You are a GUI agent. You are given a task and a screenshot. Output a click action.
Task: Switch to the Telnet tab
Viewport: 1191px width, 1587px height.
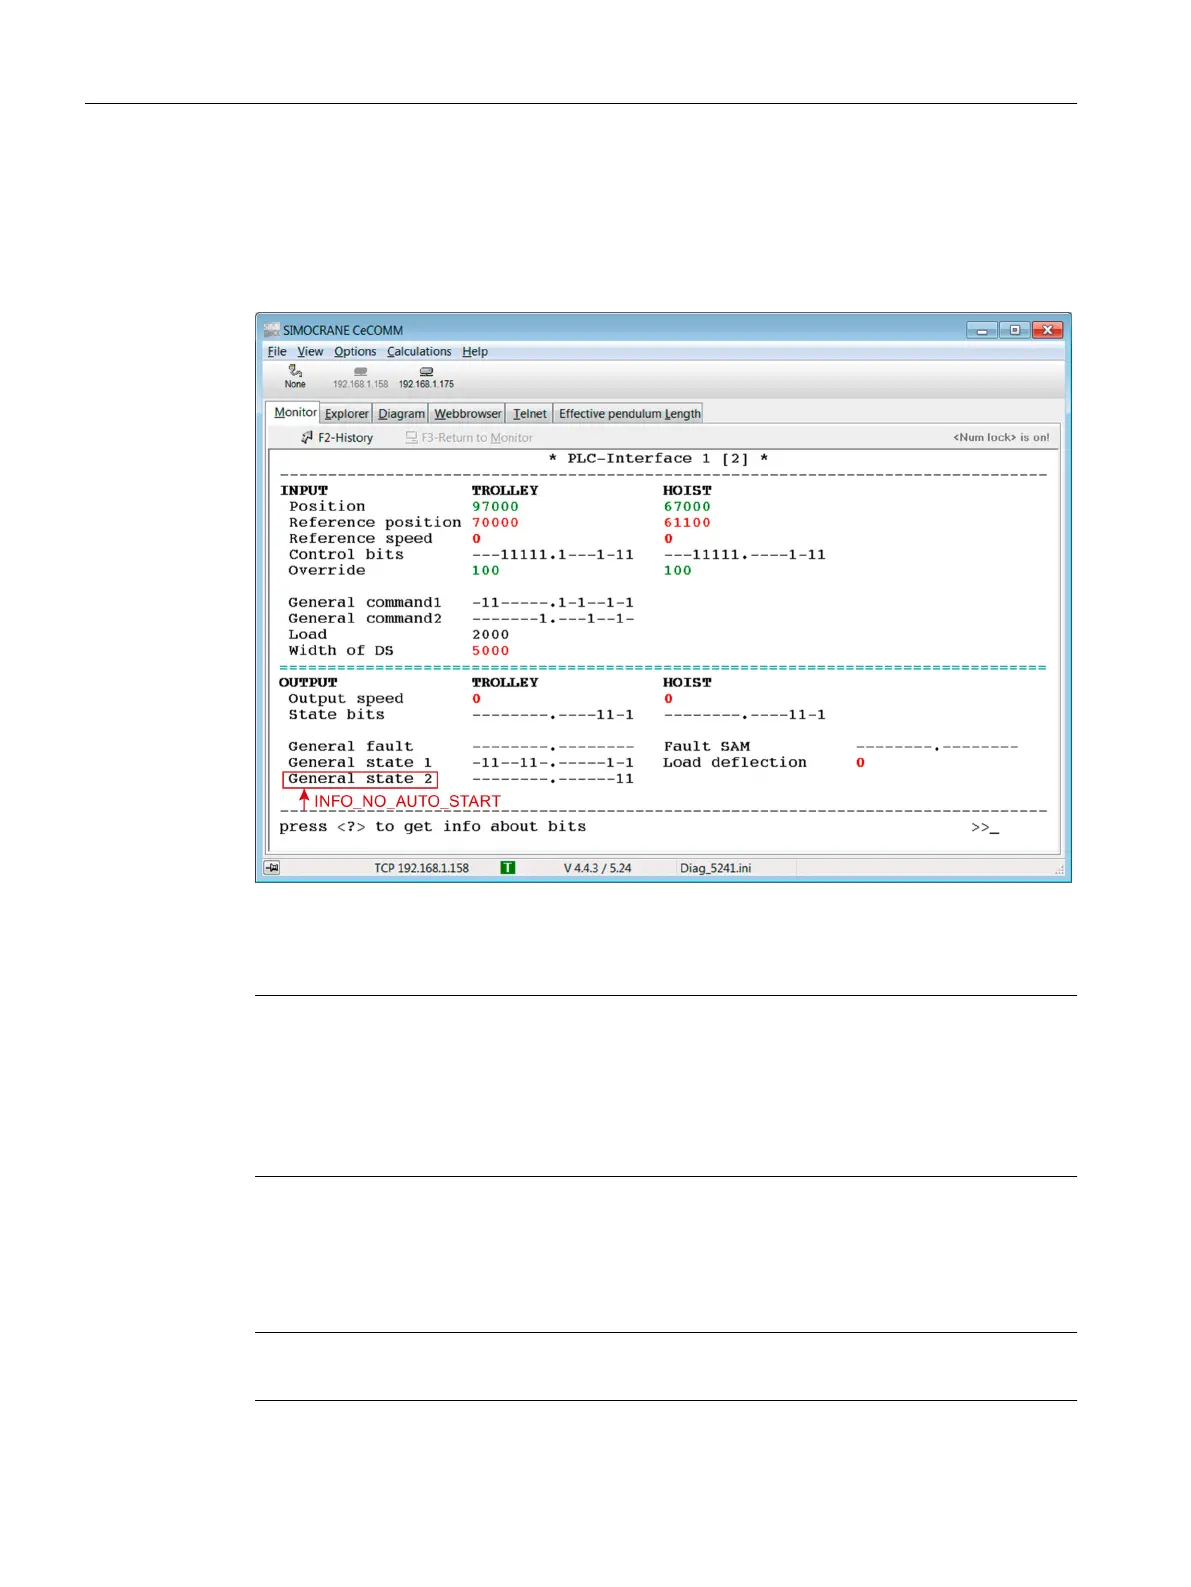pos(530,414)
